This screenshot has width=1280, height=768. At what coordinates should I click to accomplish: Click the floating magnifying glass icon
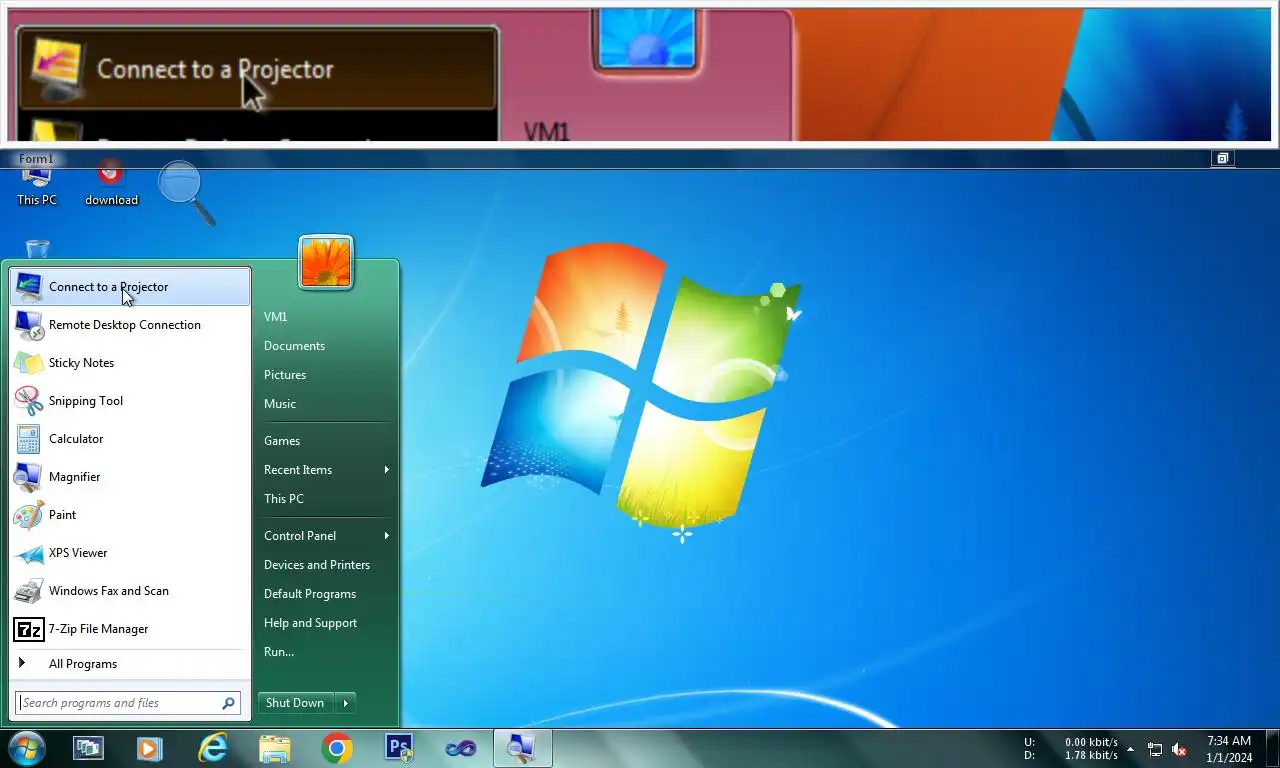(x=187, y=192)
